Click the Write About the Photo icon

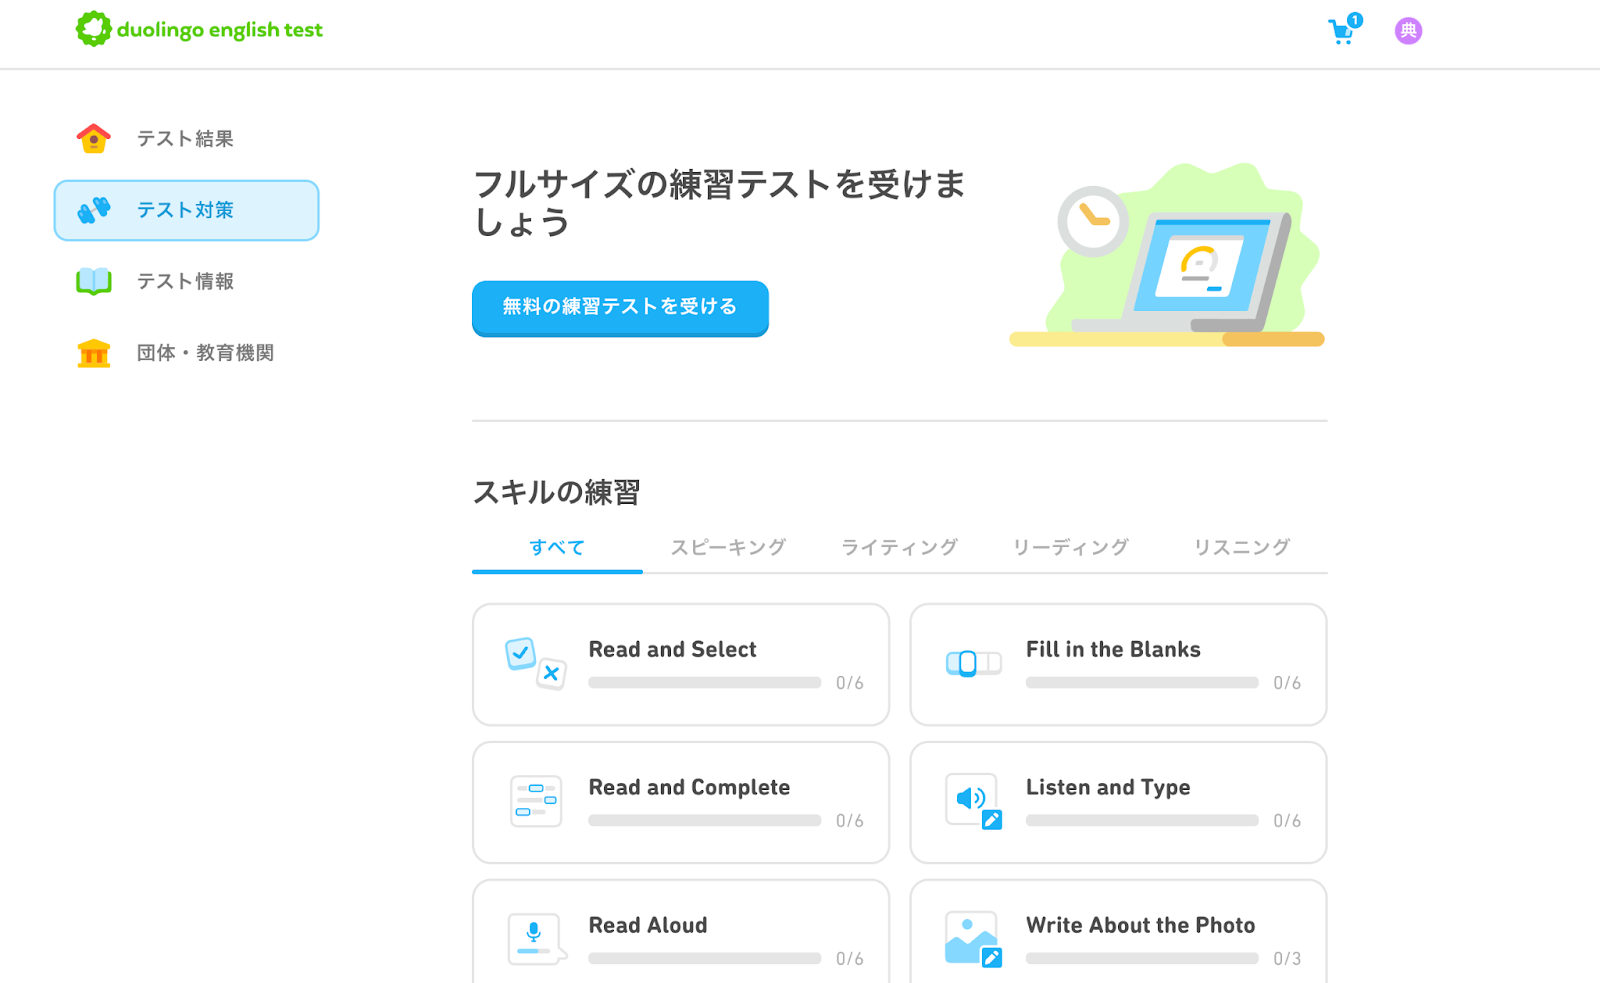coord(973,938)
